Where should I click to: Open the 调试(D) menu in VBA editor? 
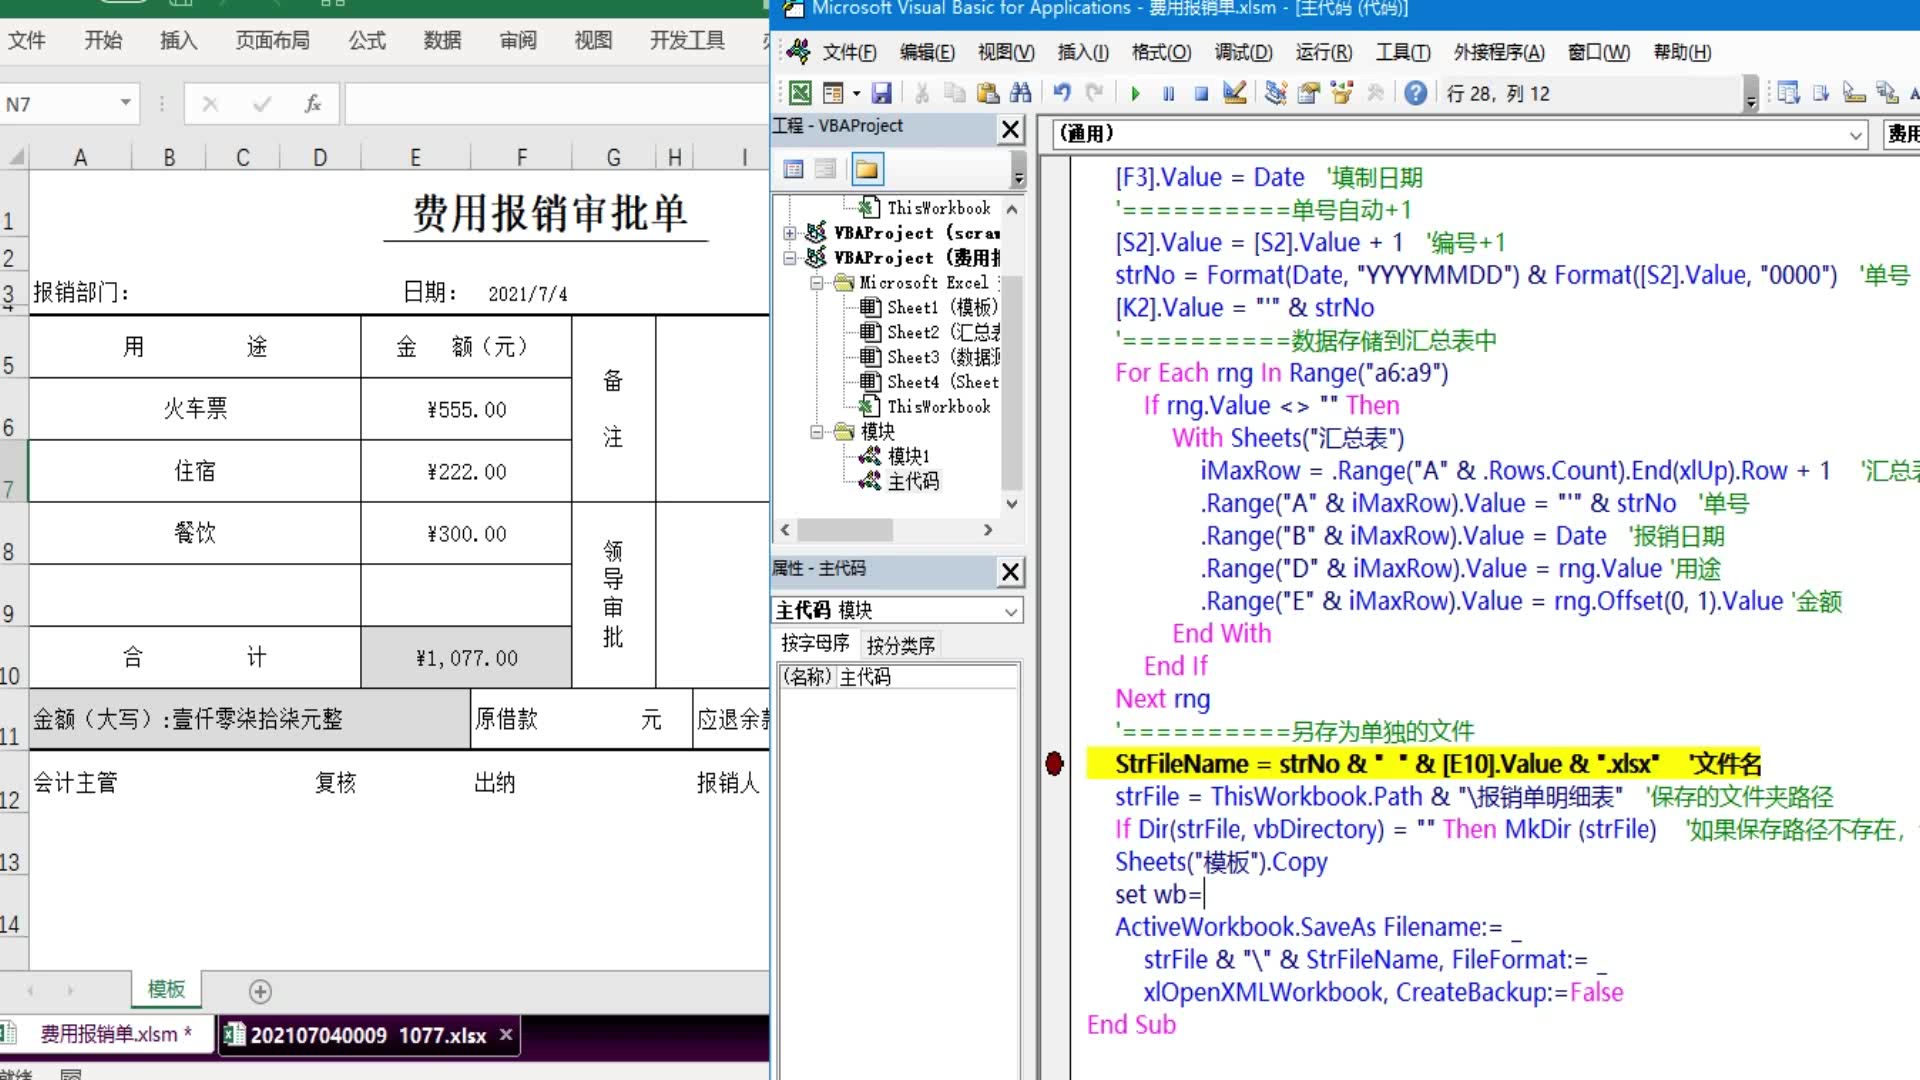(1243, 52)
